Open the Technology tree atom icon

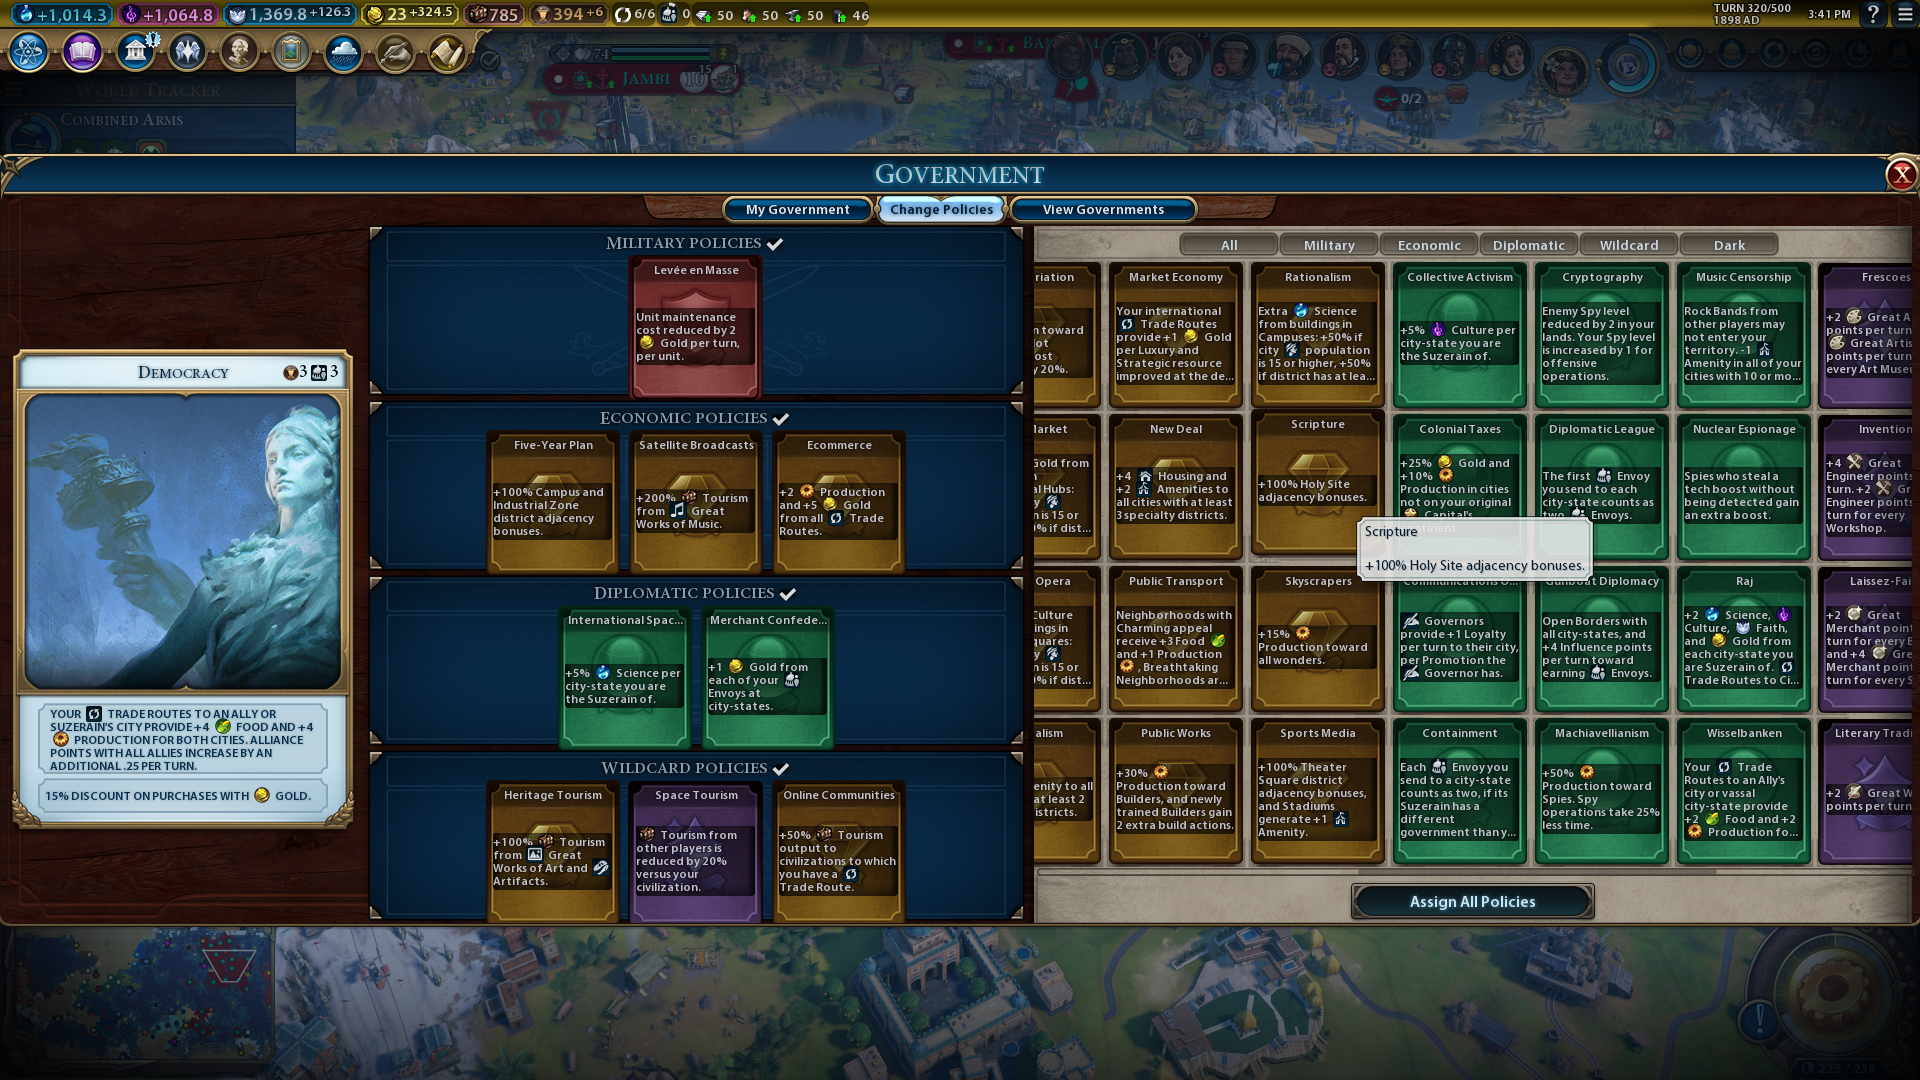pyautogui.click(x=29, y=51)
